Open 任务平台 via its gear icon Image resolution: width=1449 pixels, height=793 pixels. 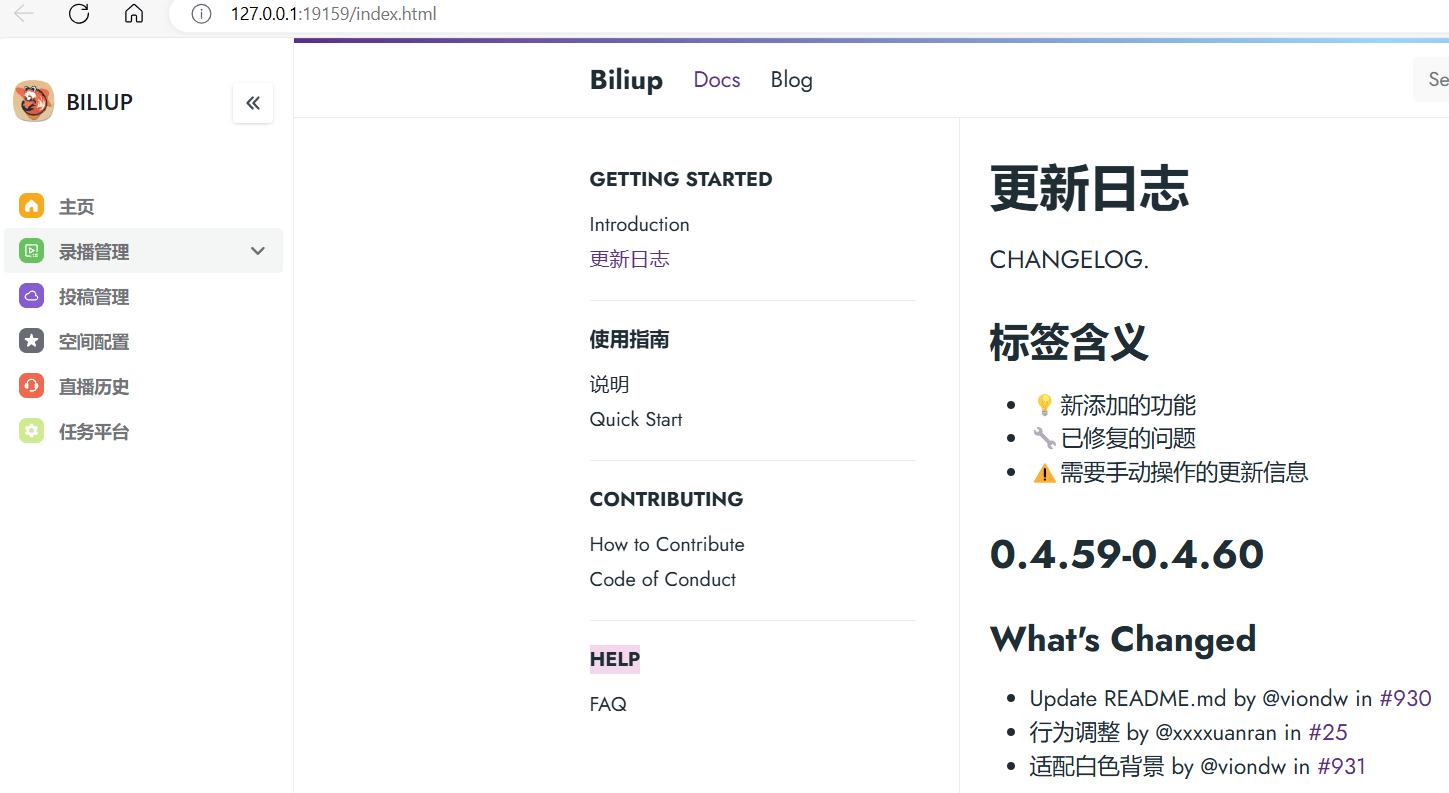click(x=31, y=431)
